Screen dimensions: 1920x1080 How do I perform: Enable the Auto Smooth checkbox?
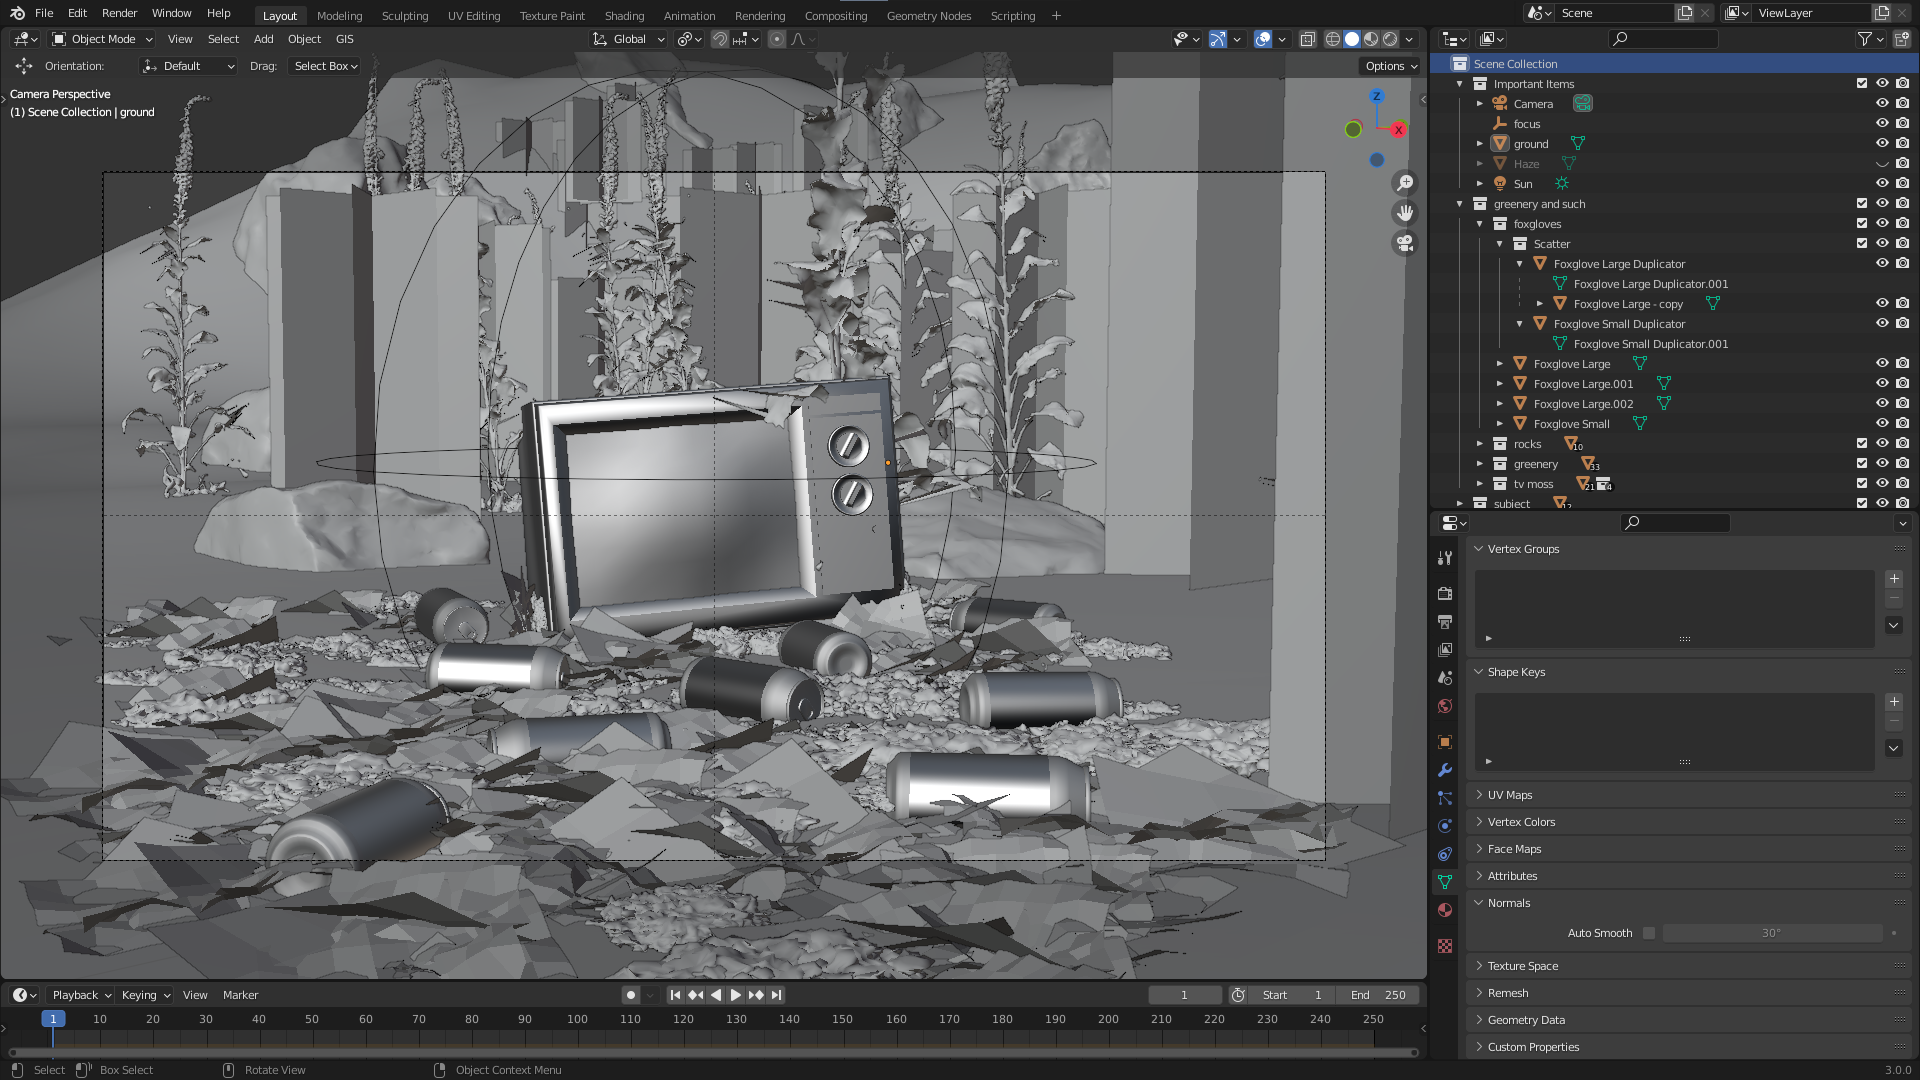pyautogui.click(x=1649, y=933)
